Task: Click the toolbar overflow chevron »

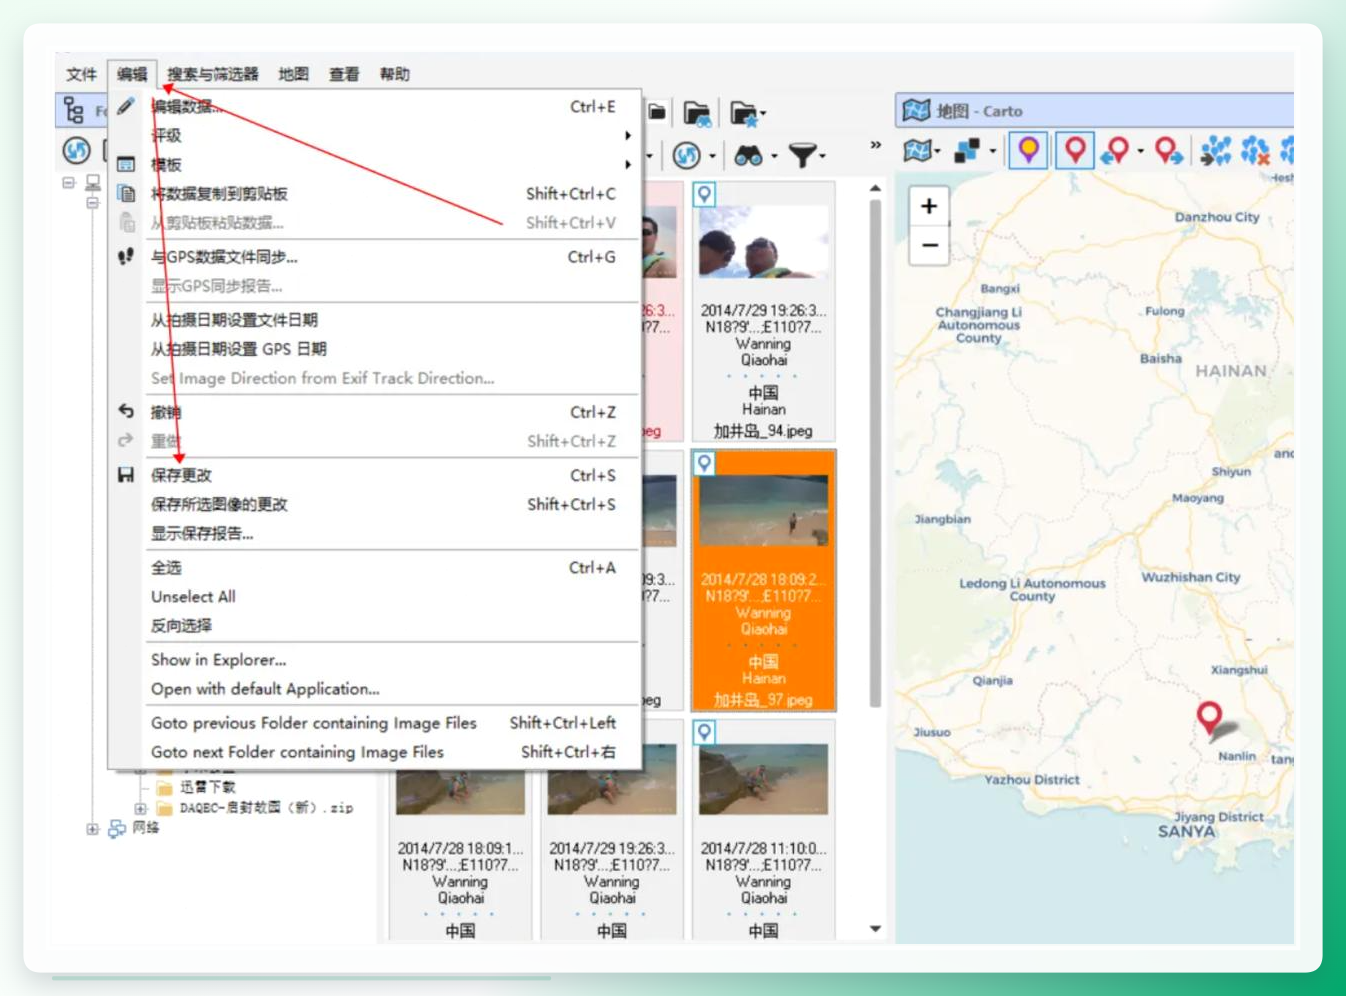Action: (x=876, y=145)
